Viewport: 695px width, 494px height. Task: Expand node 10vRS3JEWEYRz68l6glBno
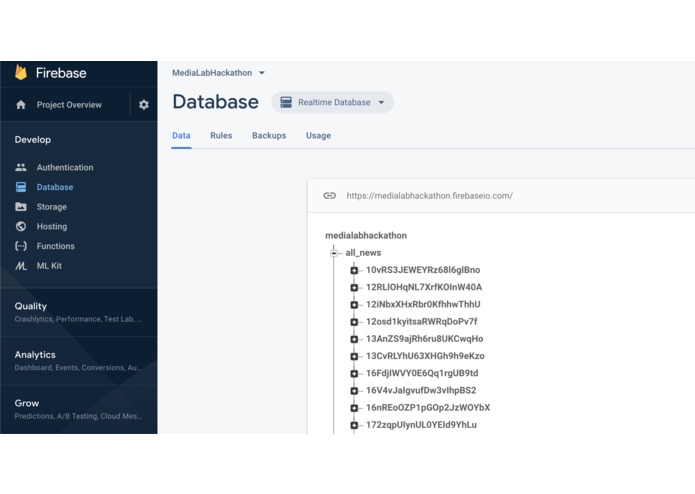pyautogui.click(x=354, y=270)
